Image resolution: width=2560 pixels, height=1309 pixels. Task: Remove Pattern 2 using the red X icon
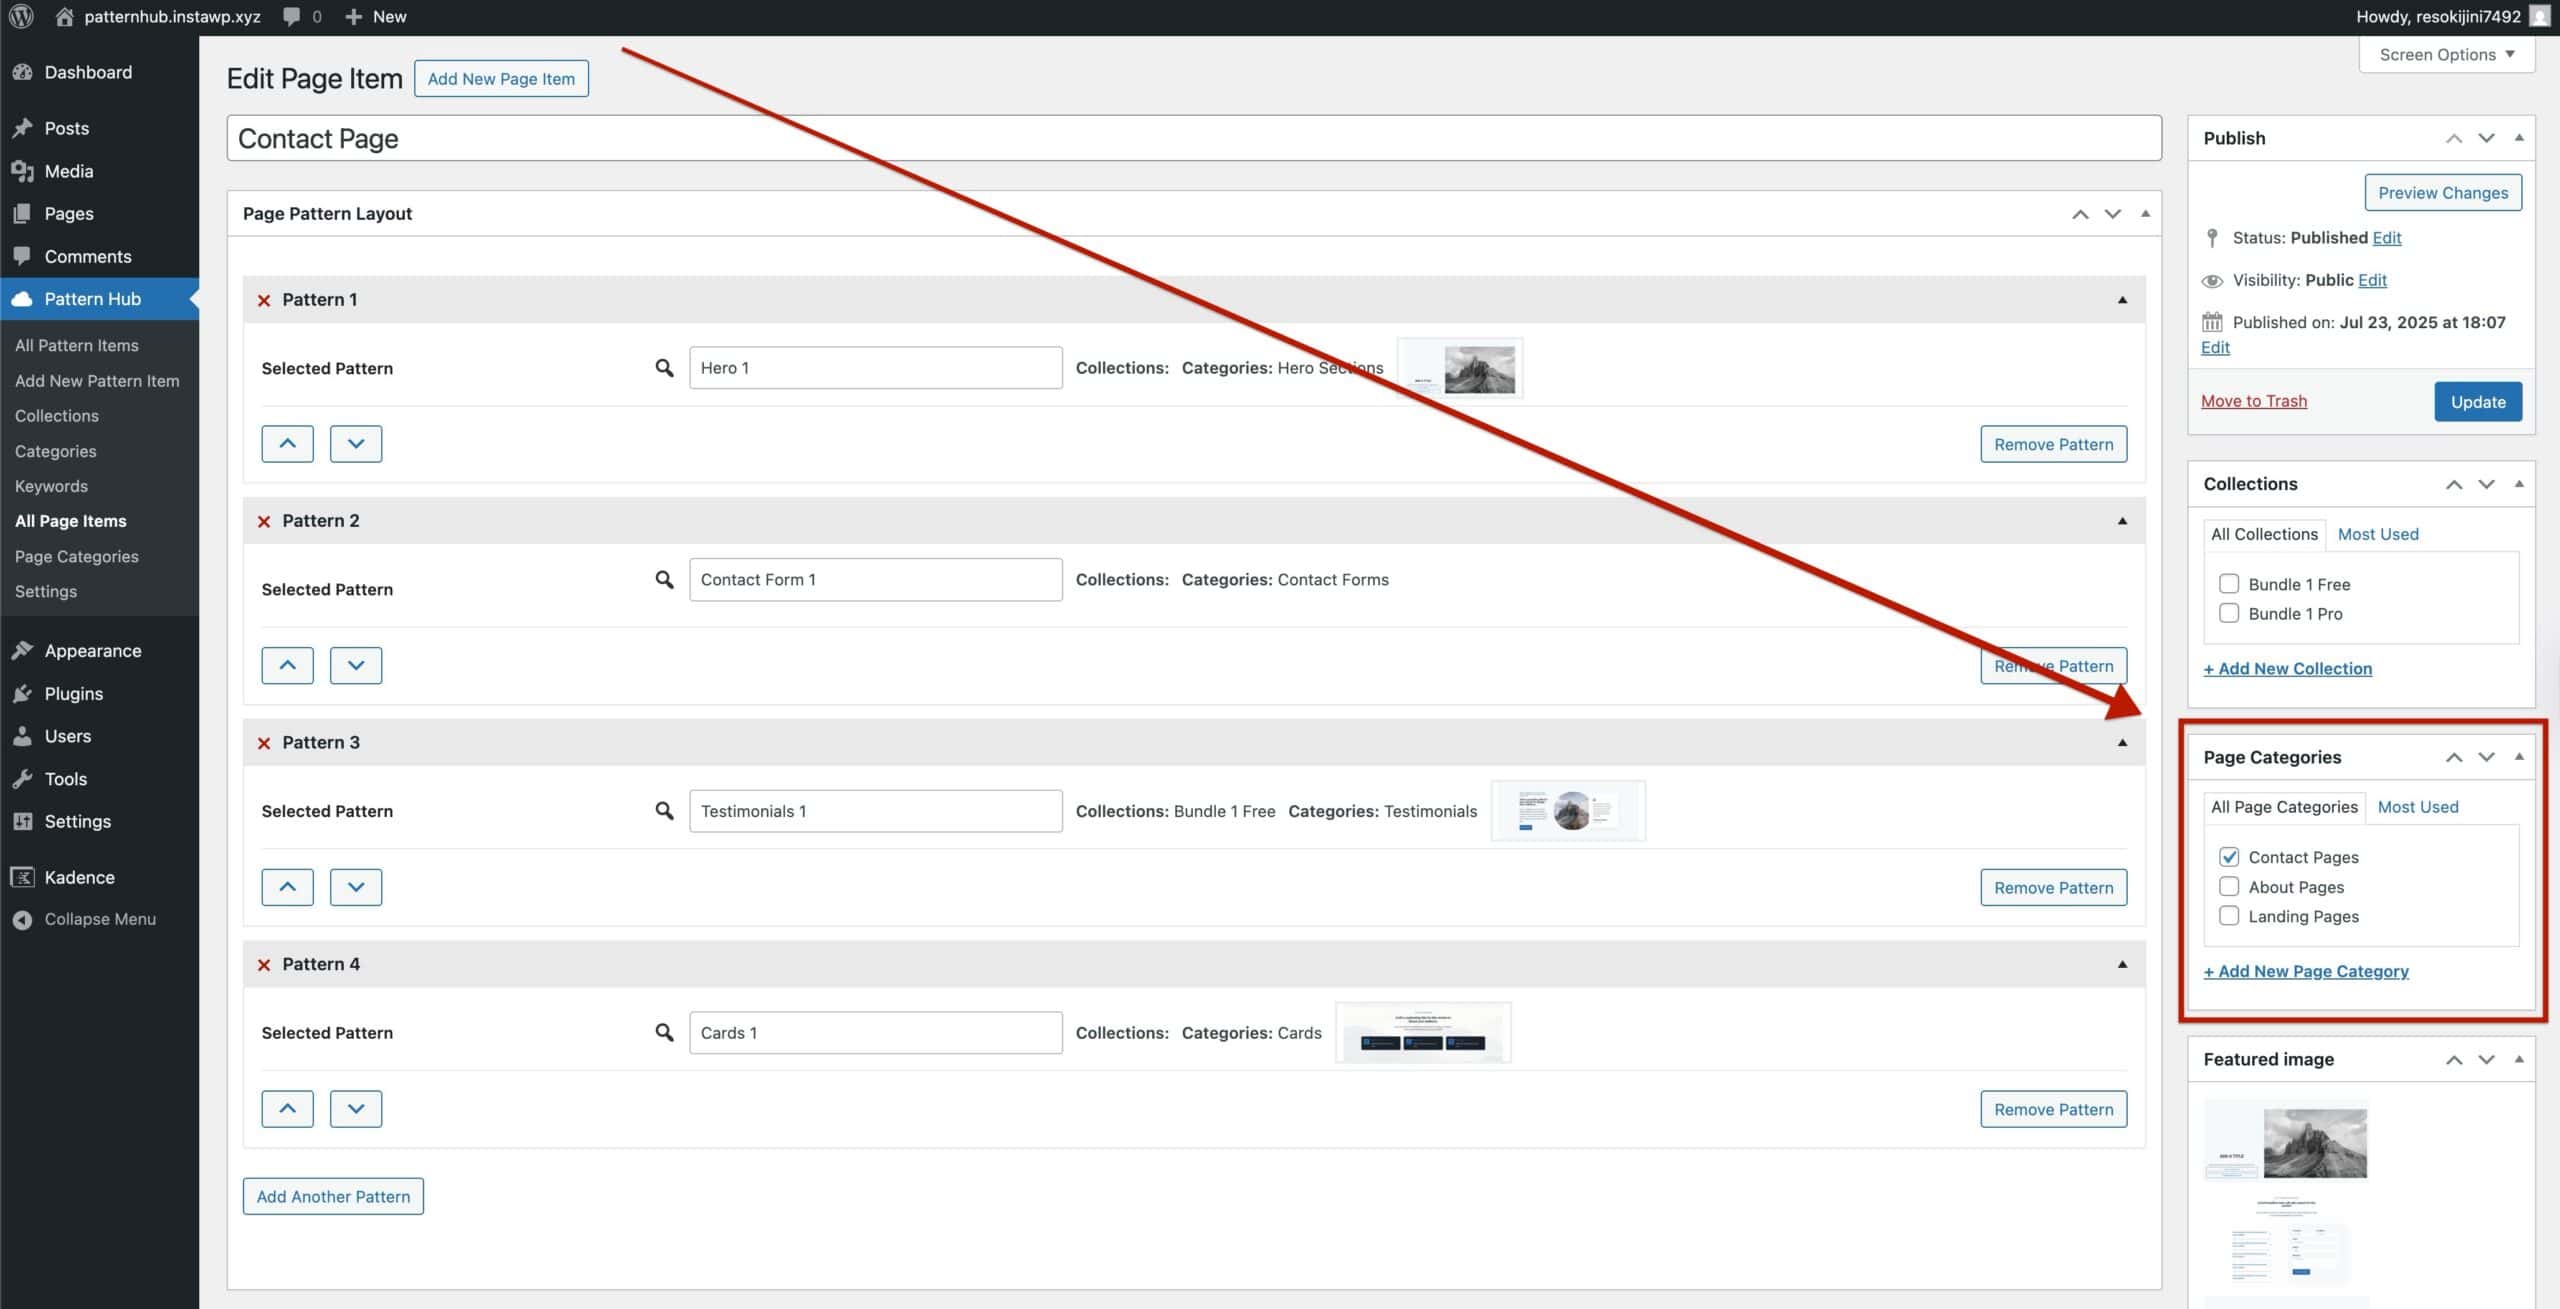click(x=264, y=520)
